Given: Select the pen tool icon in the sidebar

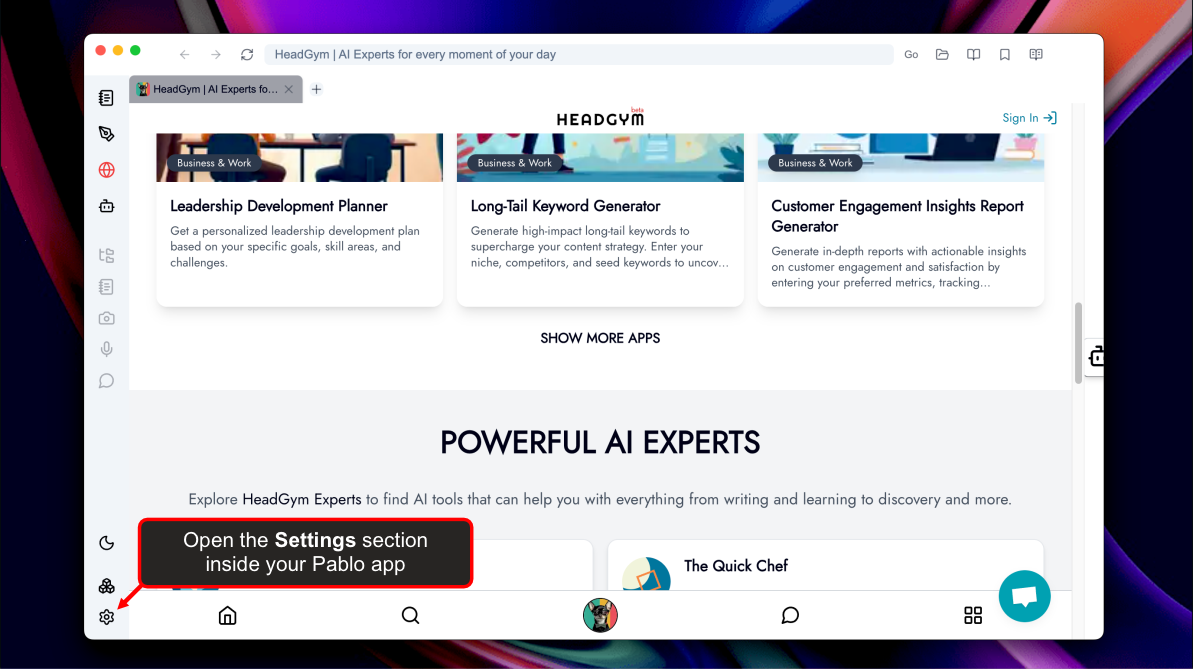Looking at the screenshot, I should point(107,134).
